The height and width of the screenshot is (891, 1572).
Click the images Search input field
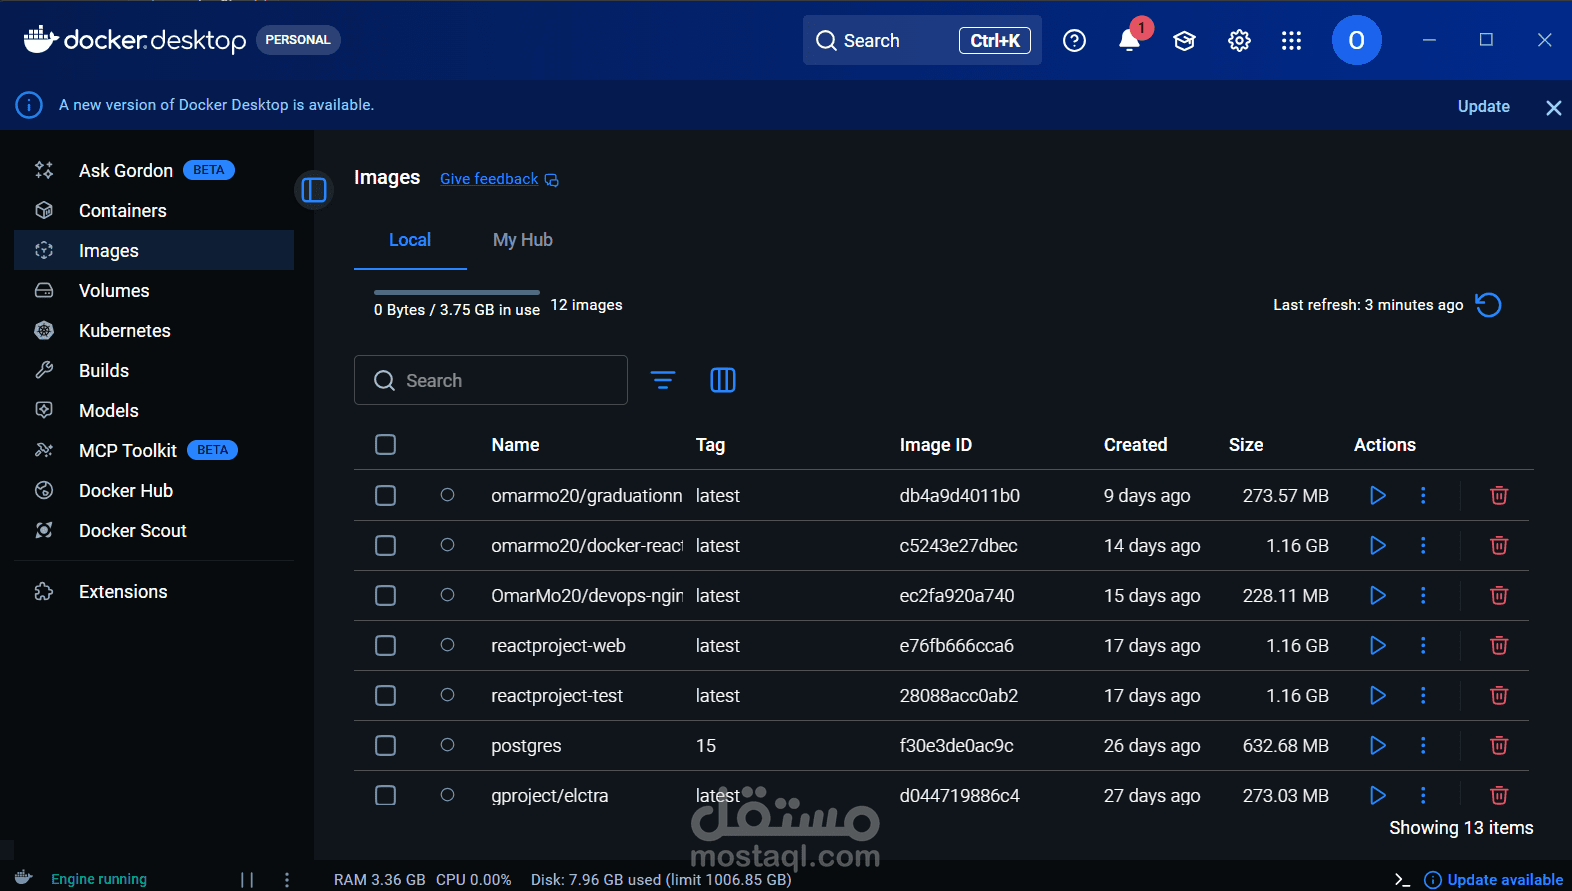click(491, 380)
